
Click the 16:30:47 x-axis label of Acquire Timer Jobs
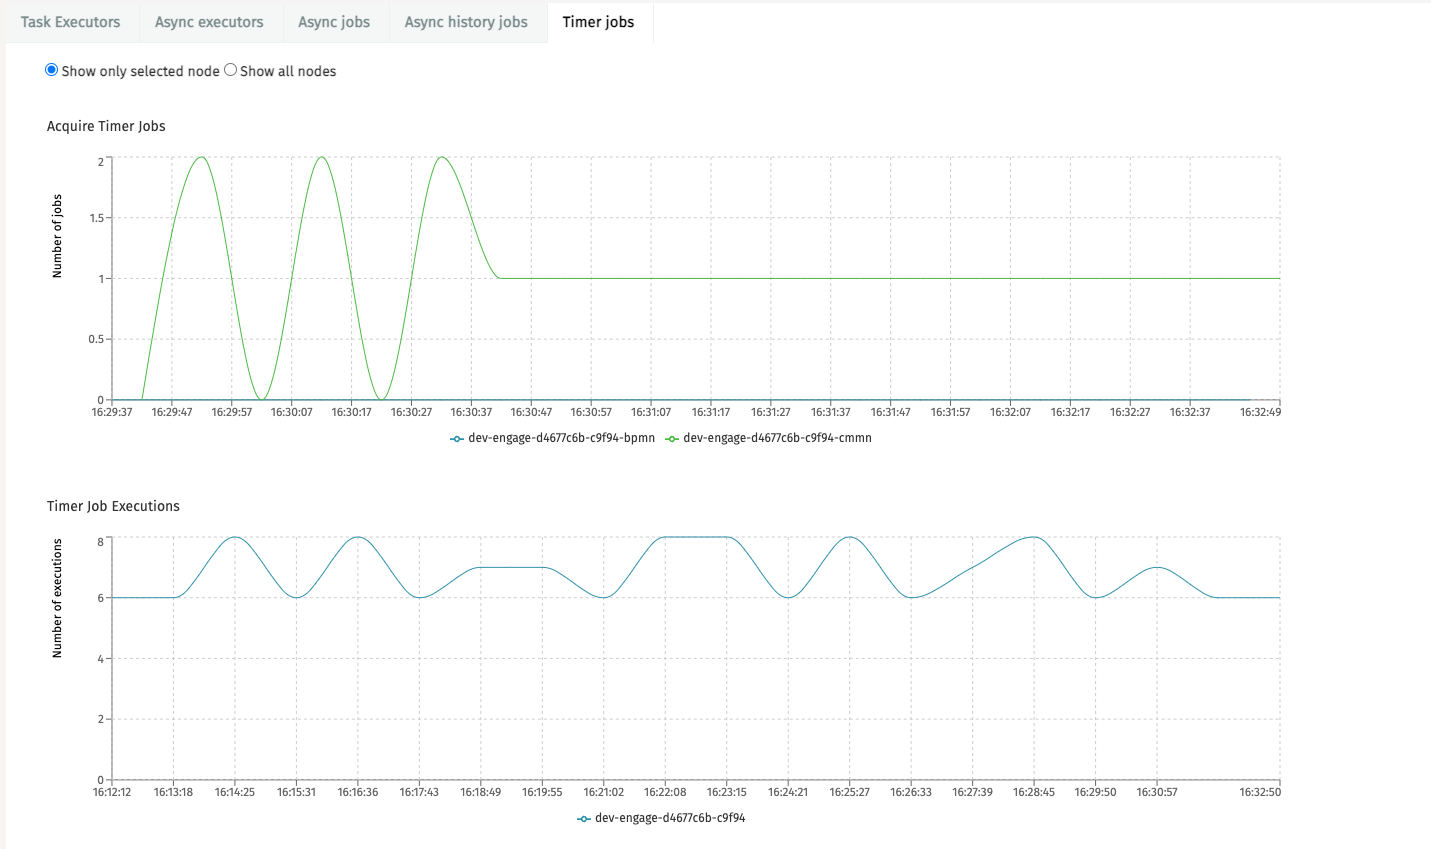coord(531,412)
